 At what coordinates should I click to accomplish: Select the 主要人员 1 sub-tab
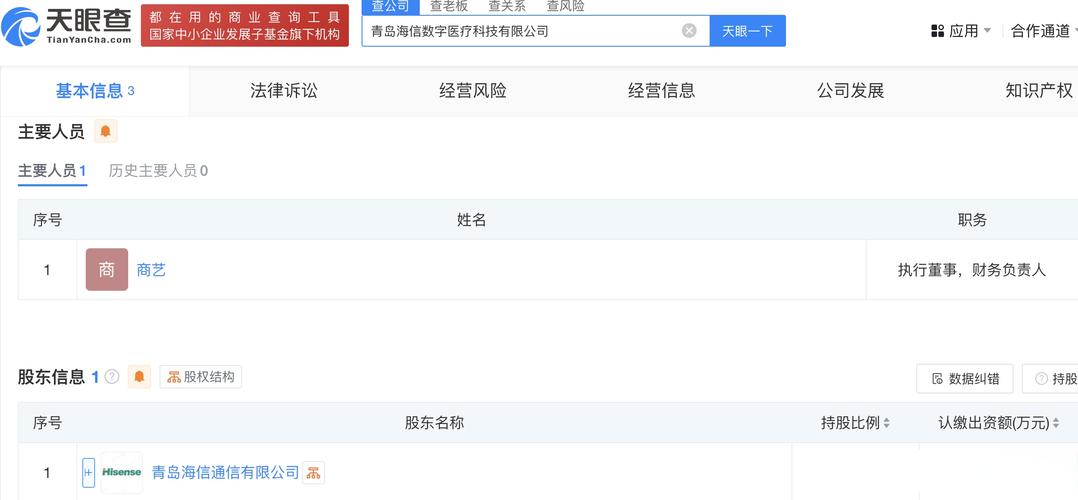pyautogui.click(x=52, y=171)
